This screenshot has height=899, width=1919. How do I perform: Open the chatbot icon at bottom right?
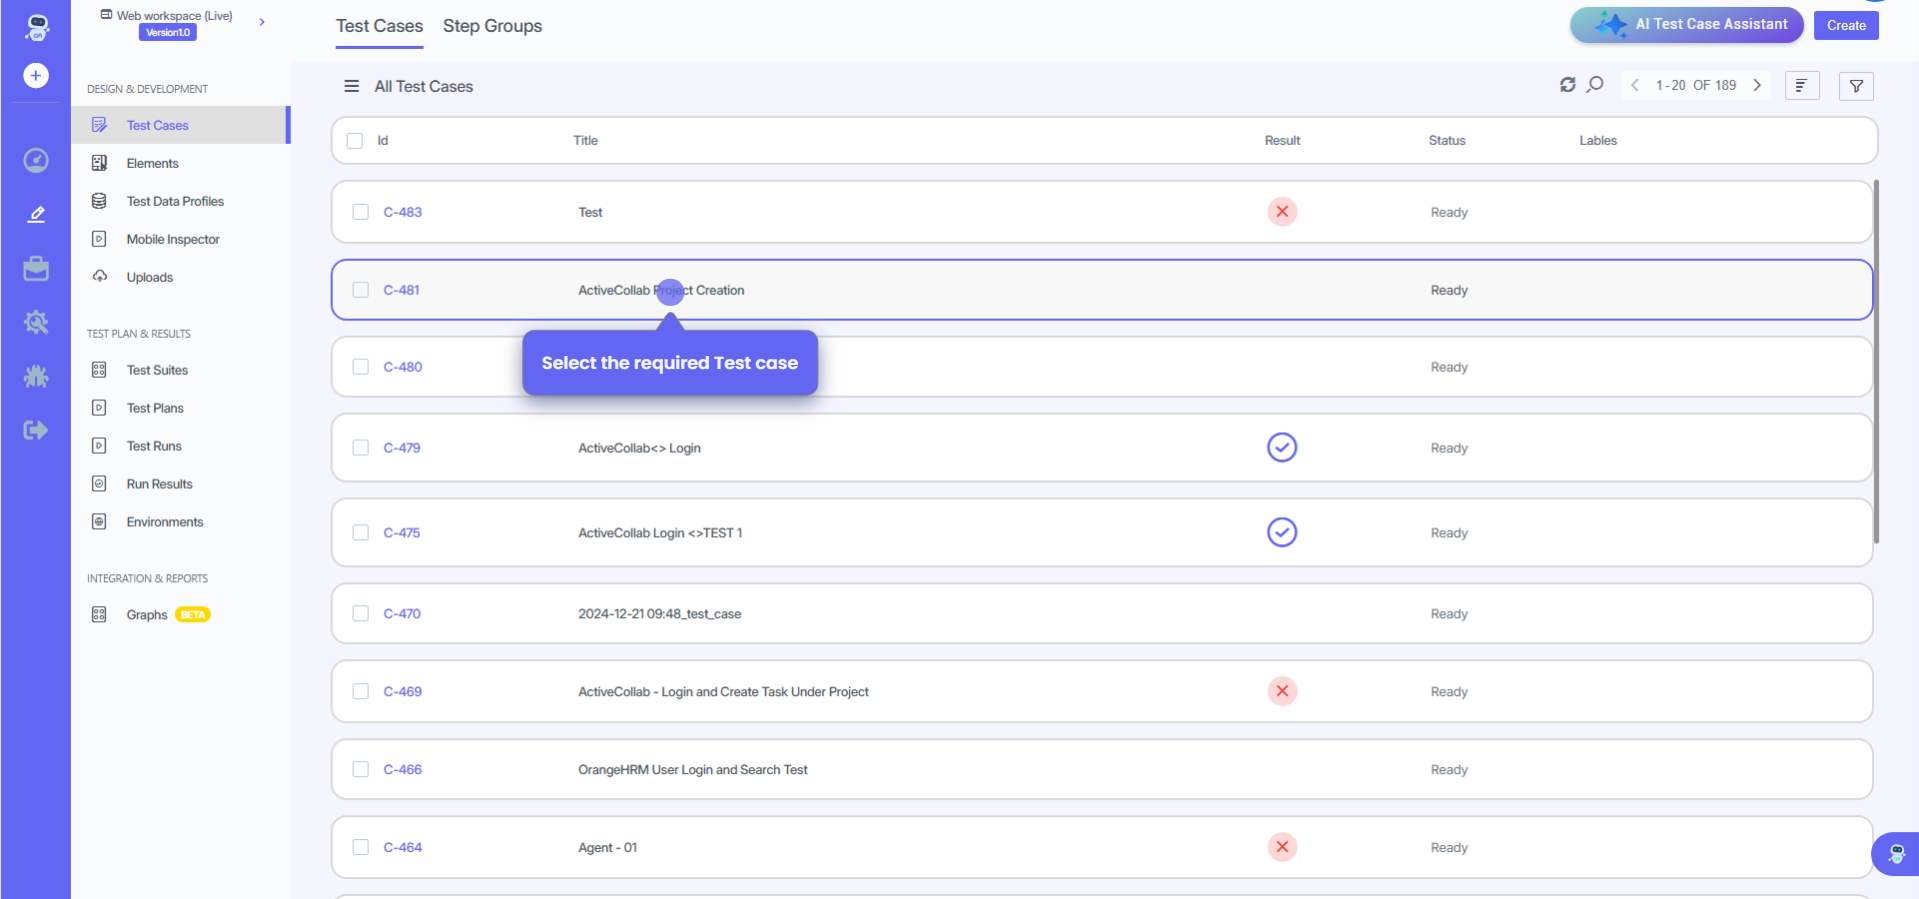point(1896,854)
